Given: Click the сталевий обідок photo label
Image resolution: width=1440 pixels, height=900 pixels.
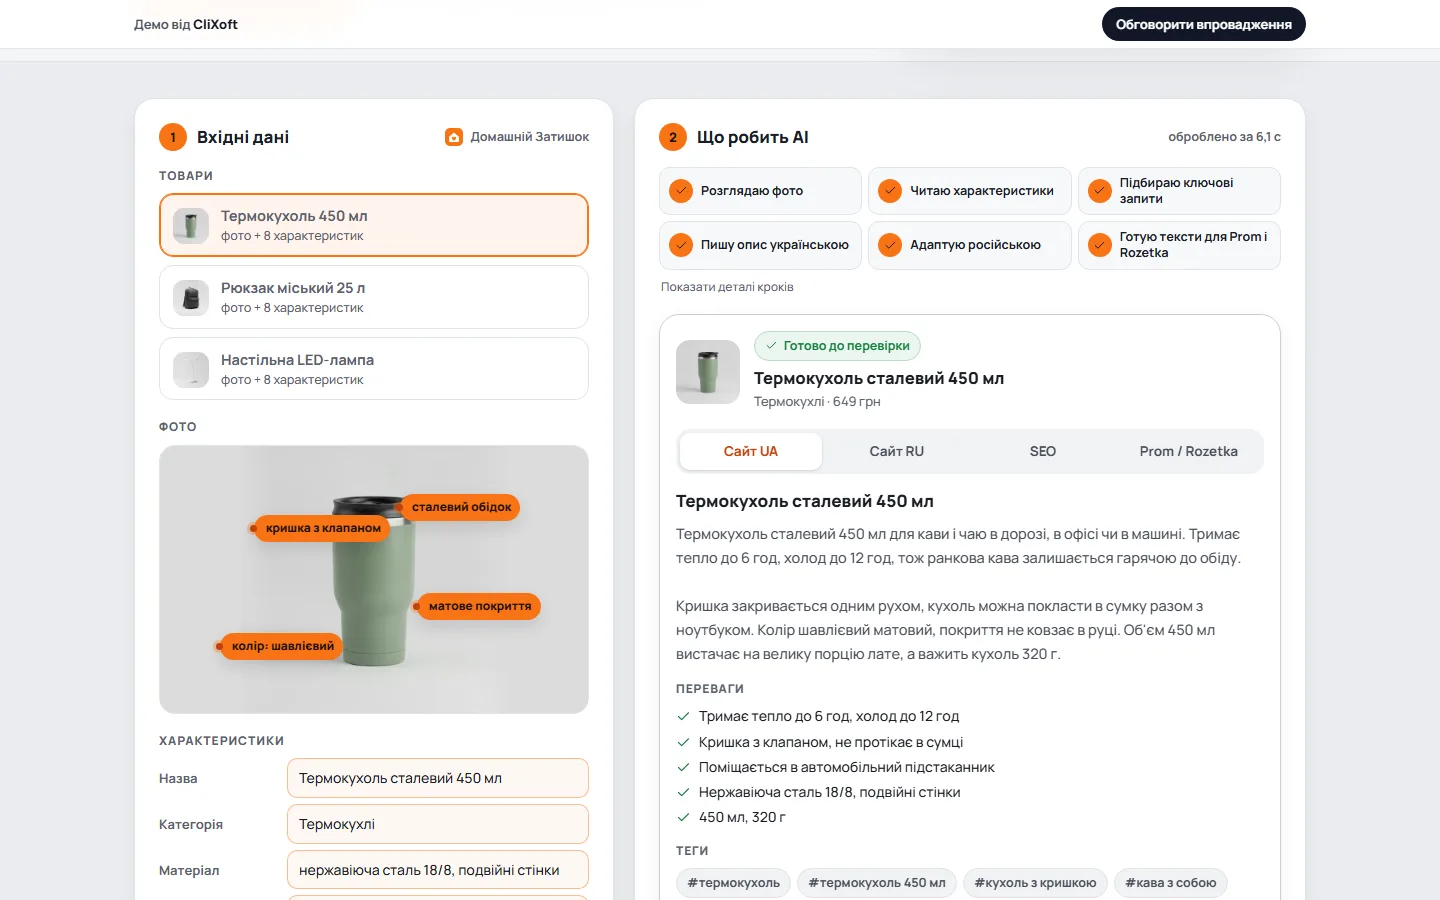Looking at the screenshot, I should coord(461,507).
